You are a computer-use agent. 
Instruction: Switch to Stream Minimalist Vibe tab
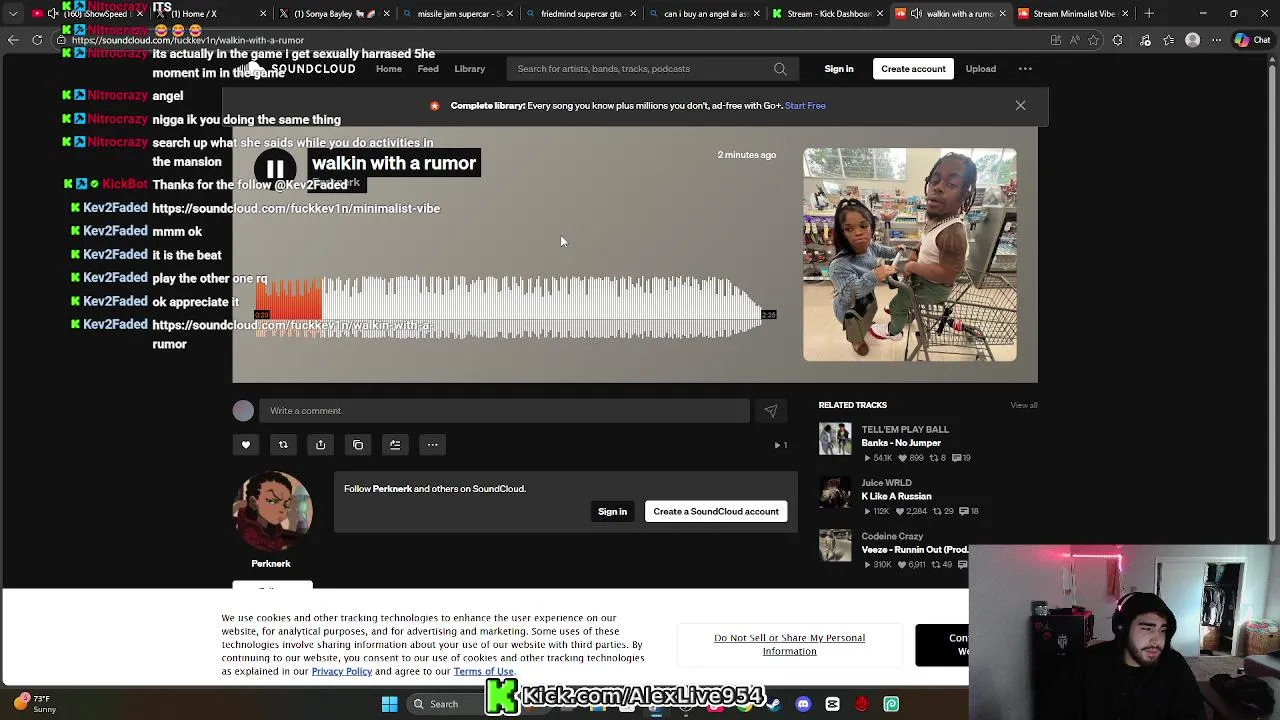tap(1071, 14)
